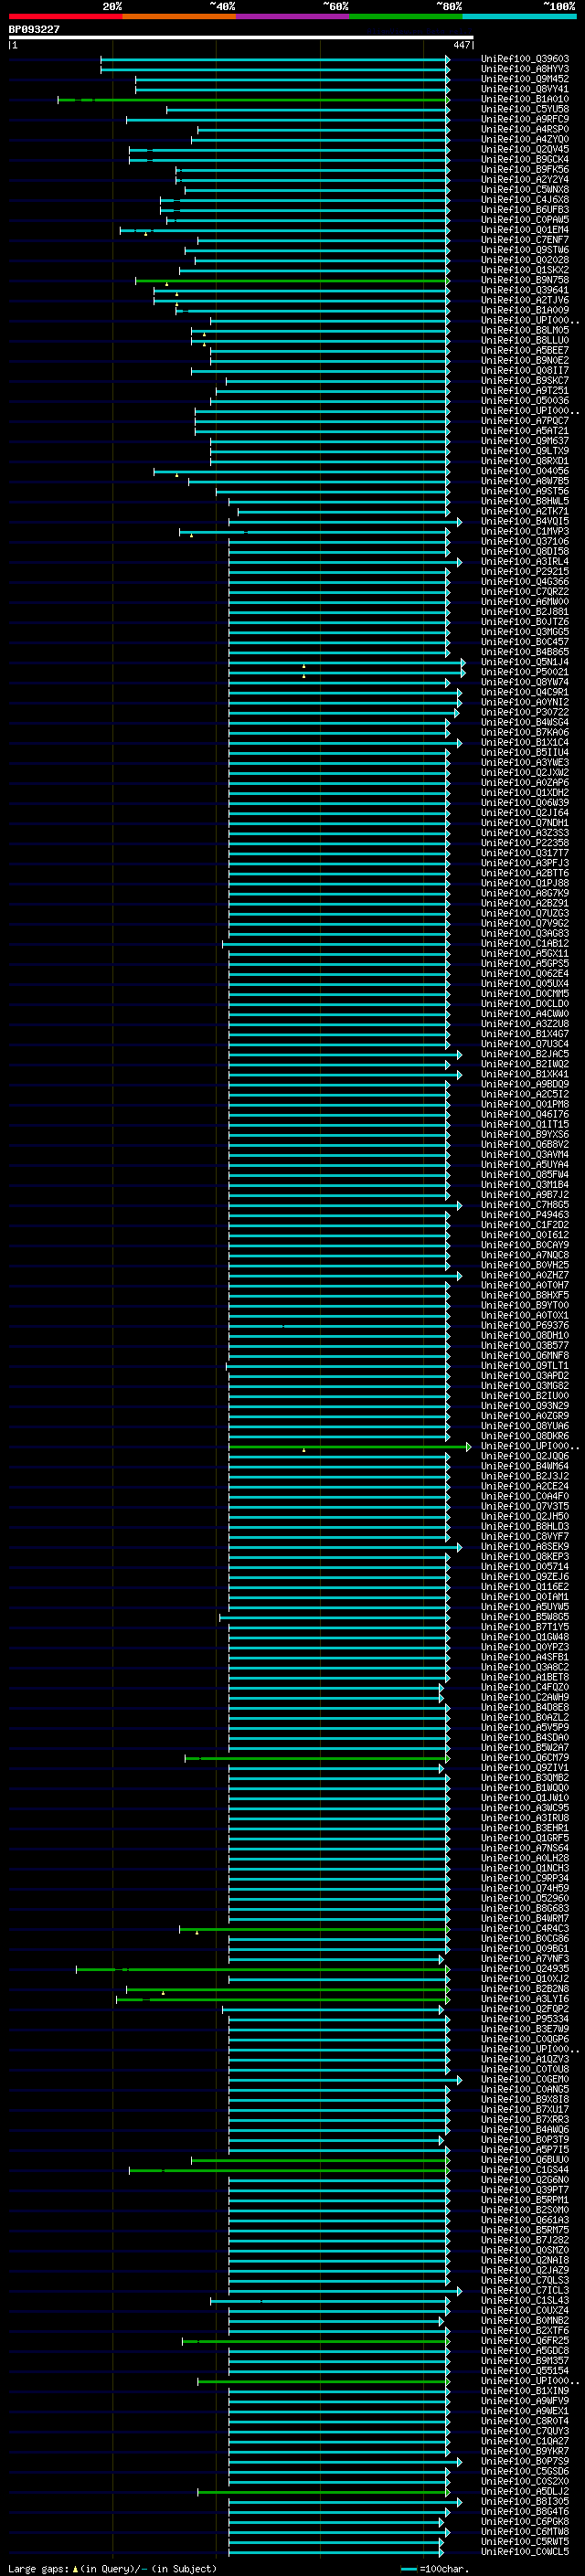This screenshot has width=585, height=2576.
Task: Click the UniRef100_C6PGK8 label
Action: coord(524,2521)
